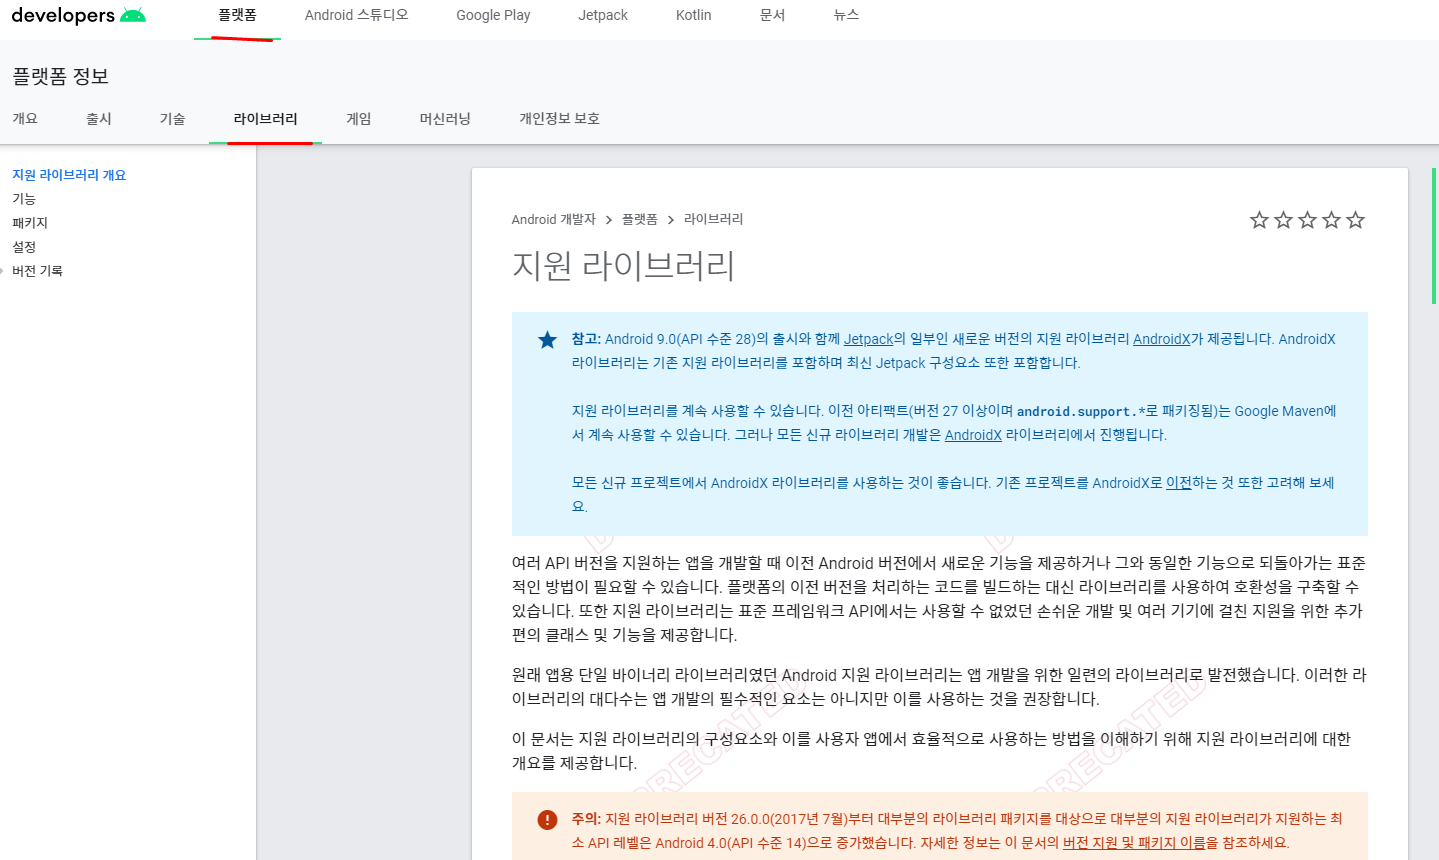The width and height of the screenshot is (1439, 860).
Task: Open the 뉴스 top tab
Action: click(x=846, y=15)
